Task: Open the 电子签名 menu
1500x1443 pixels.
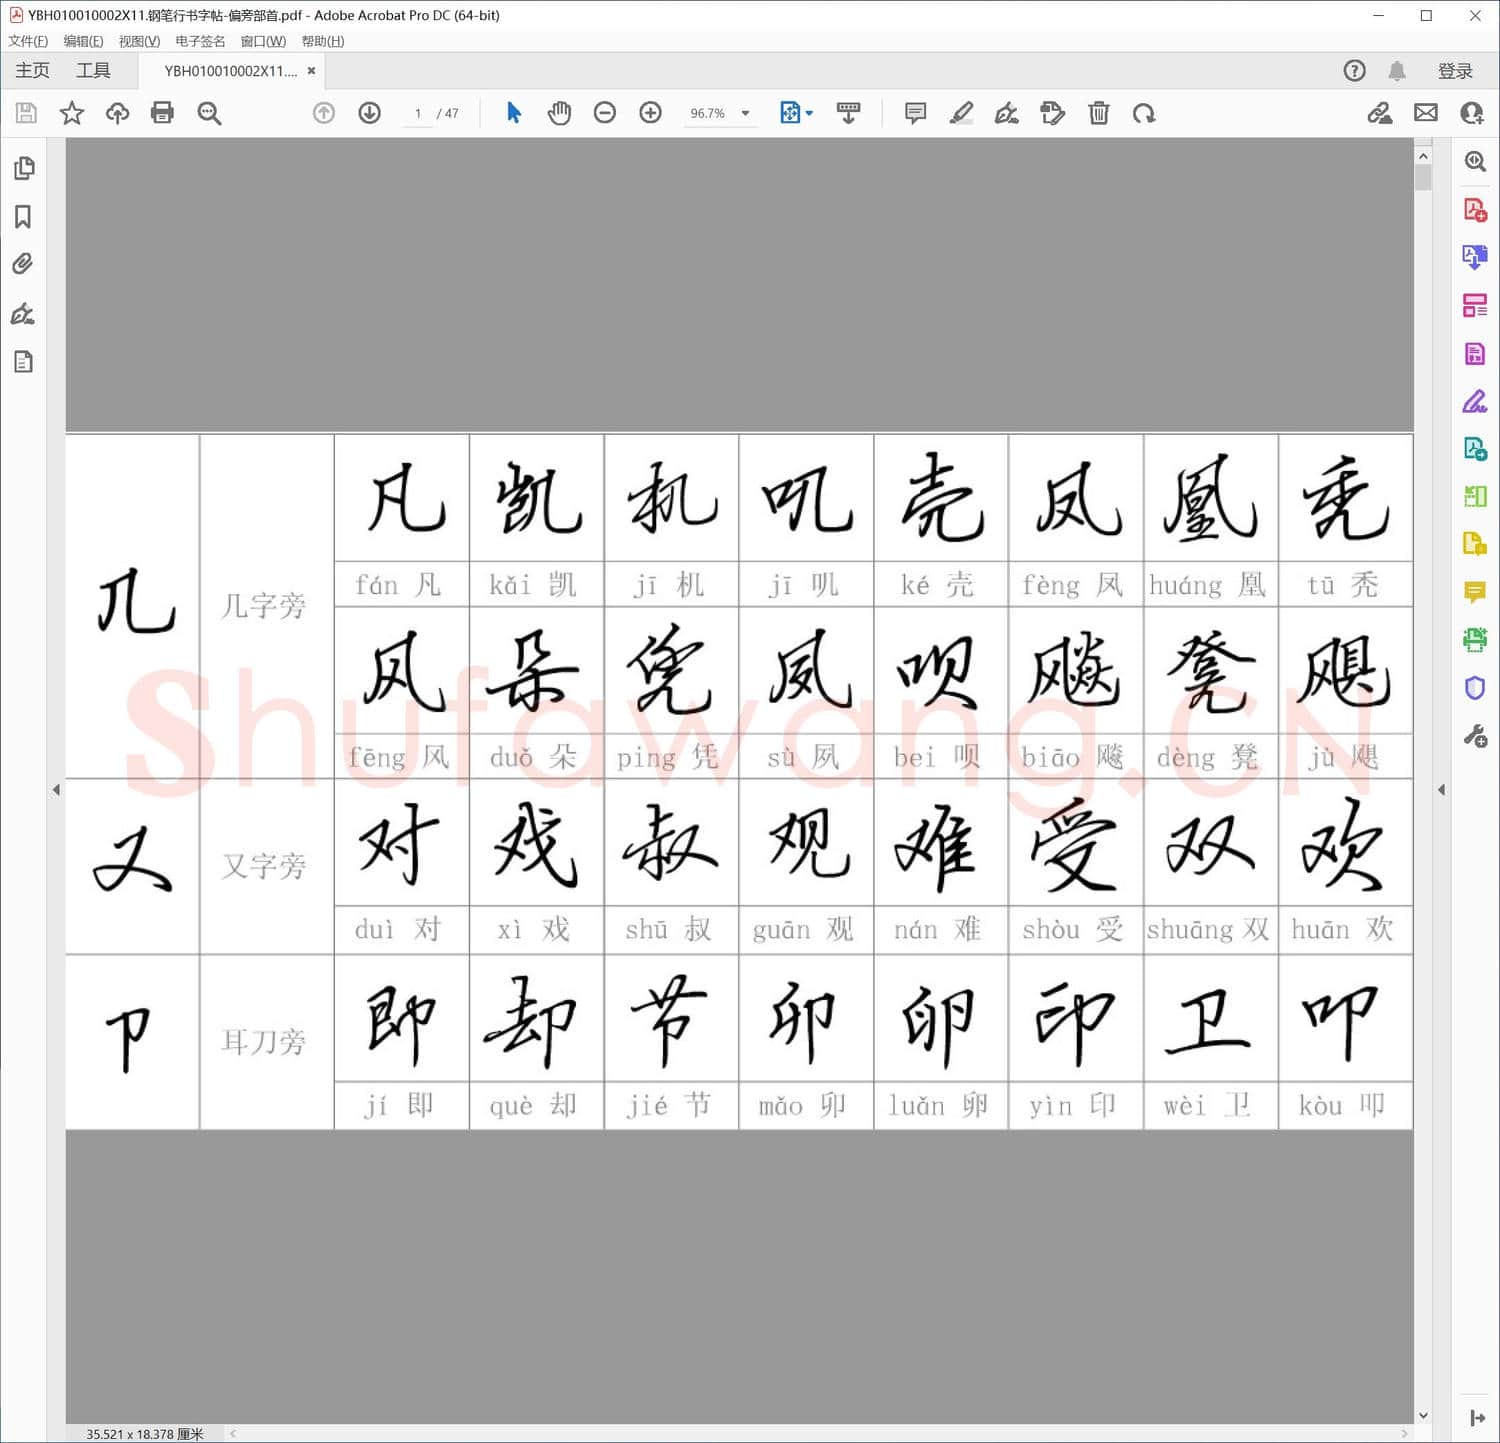Action: [200, 41]
